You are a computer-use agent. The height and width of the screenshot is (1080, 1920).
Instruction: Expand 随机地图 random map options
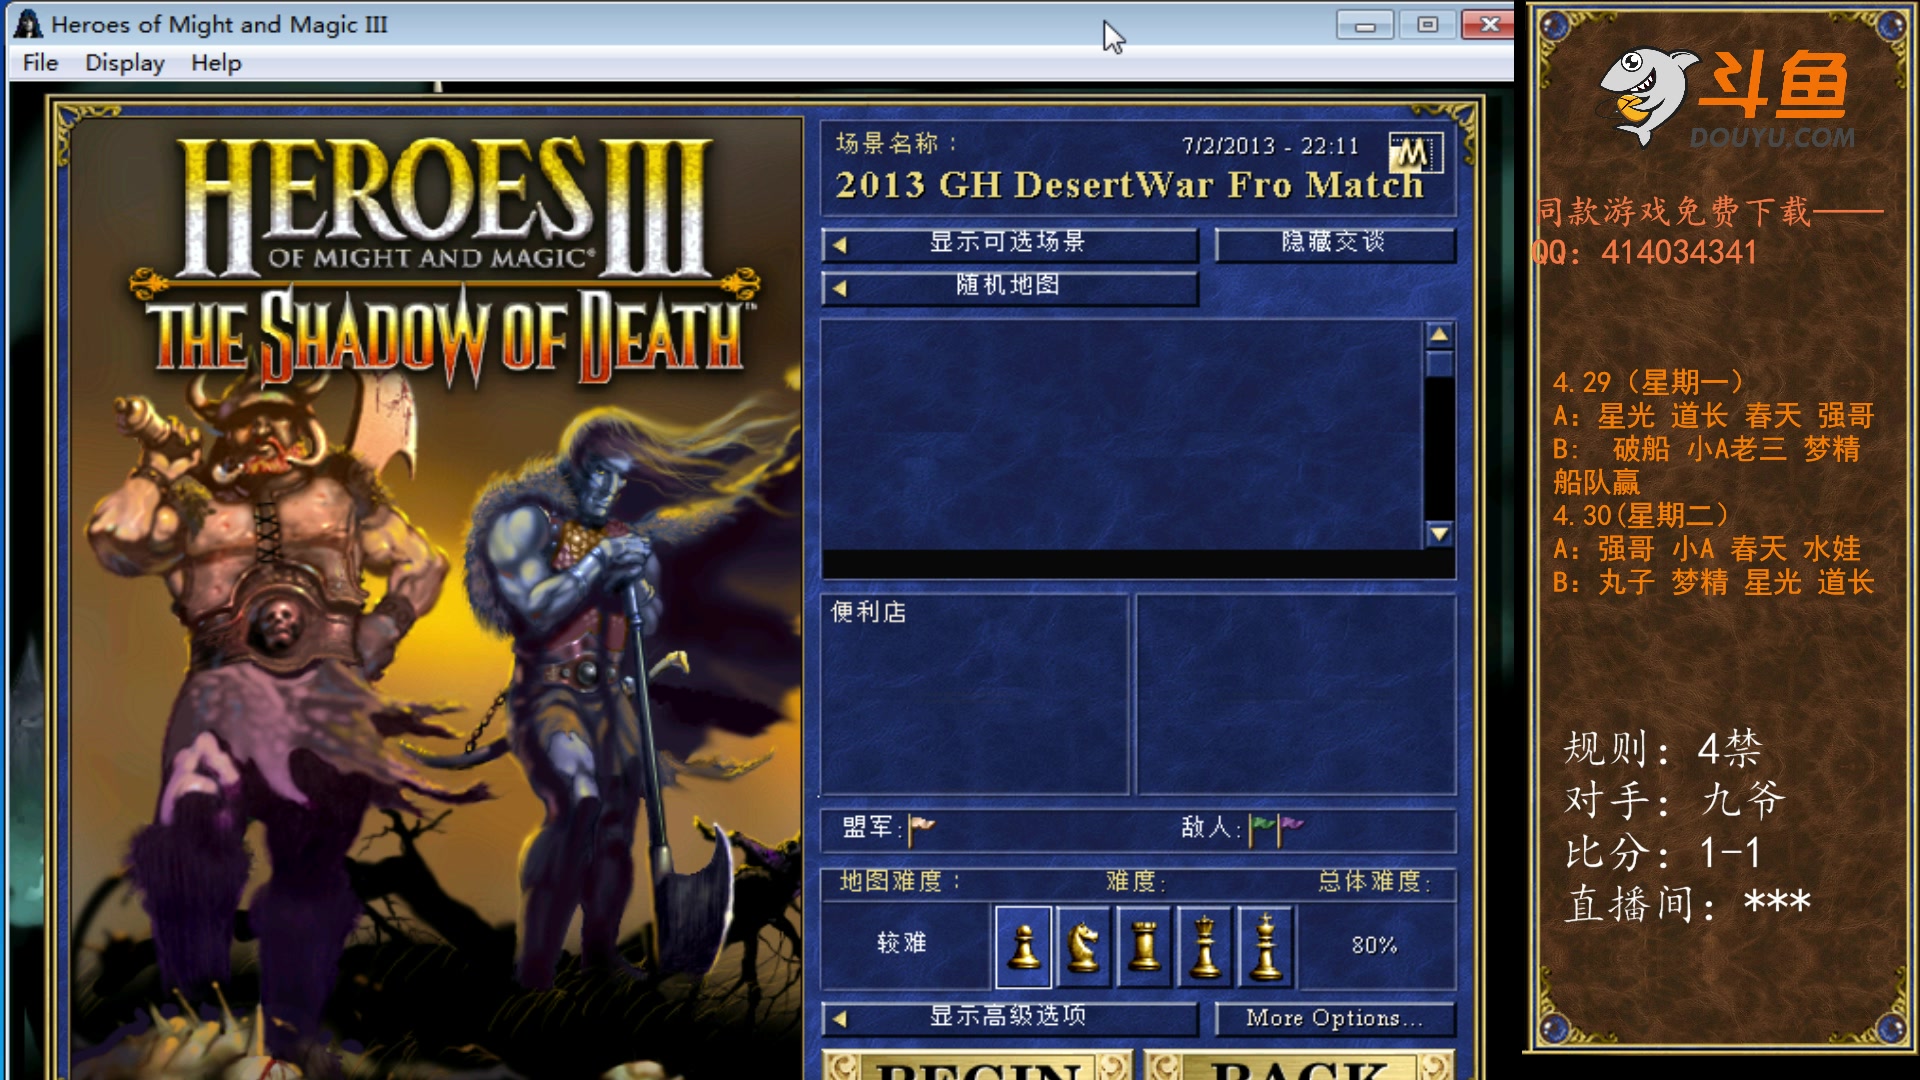click(x=1010, y=287)
